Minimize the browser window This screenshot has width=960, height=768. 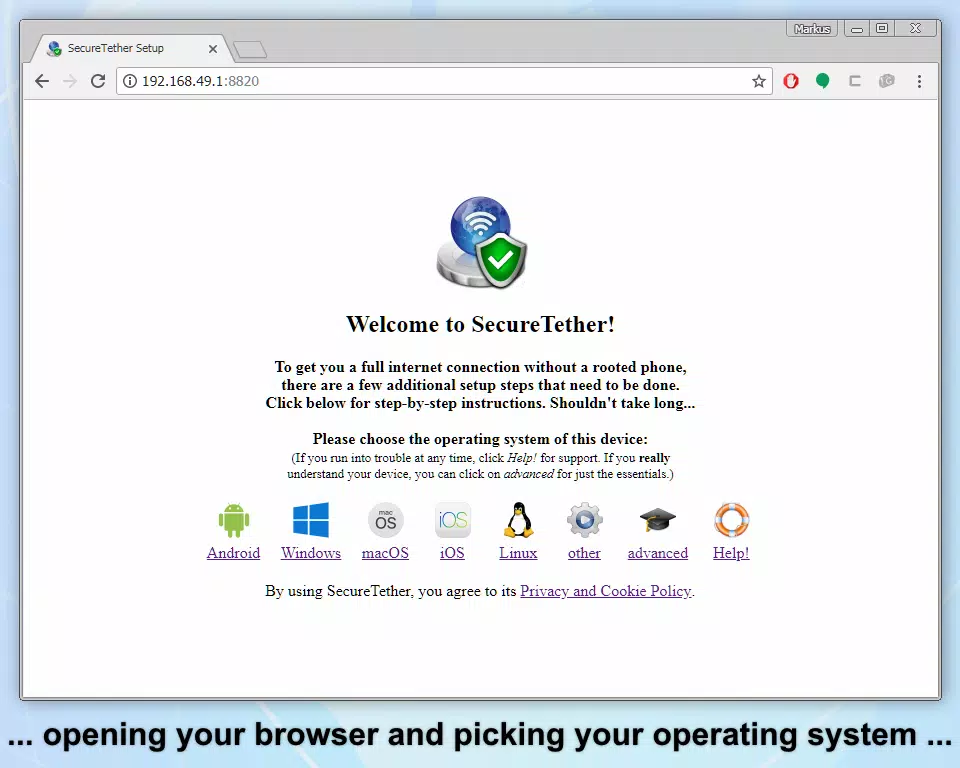point(857,29)
